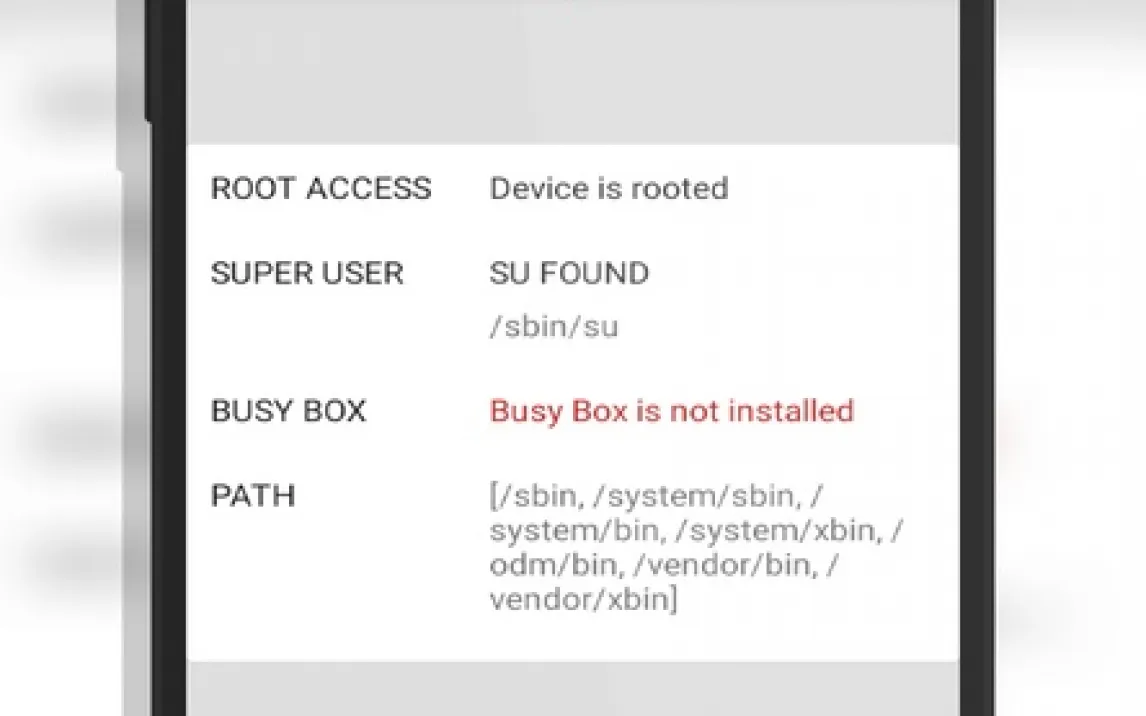
Task: Tap the SUPER USER row label
Action: pos(307,274)
